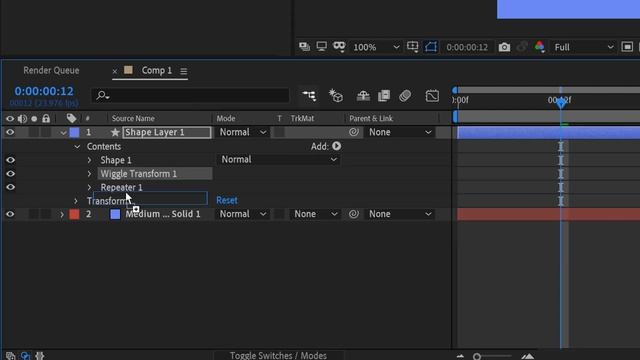Open Parent dropdown for Shape Layer 1

pos(400,132)
